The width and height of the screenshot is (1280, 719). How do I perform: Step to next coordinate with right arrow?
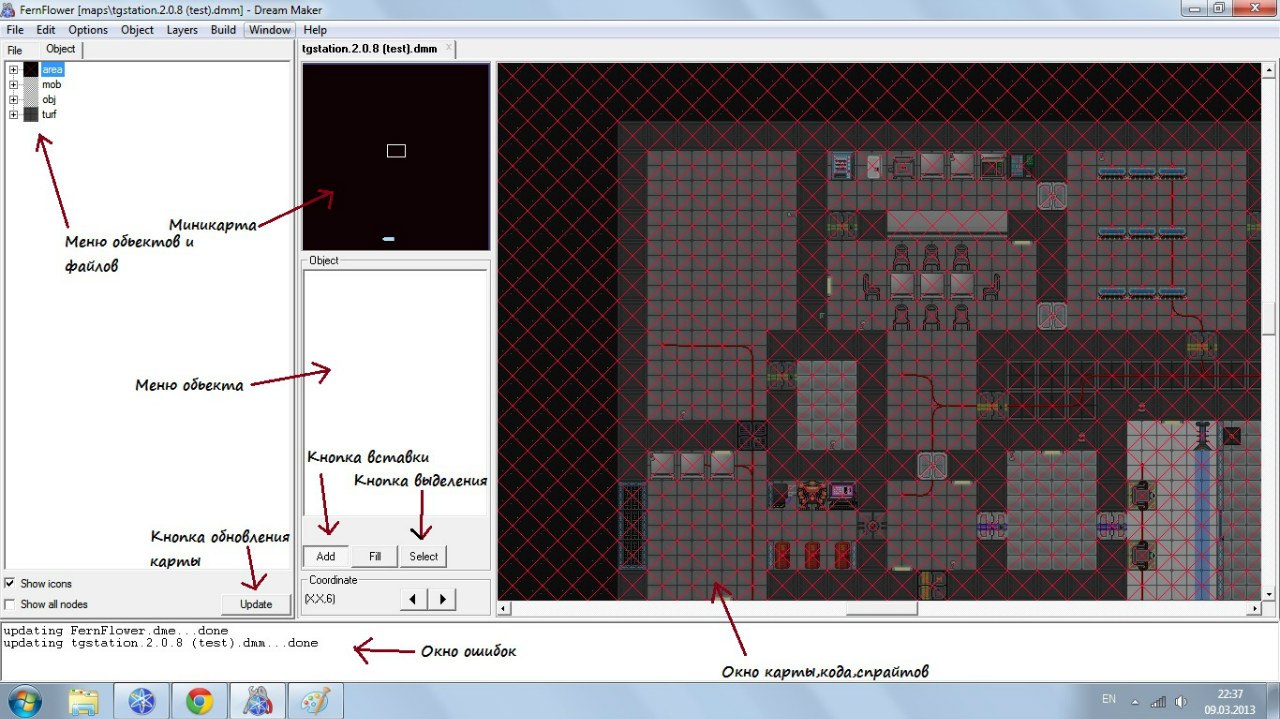442,599
